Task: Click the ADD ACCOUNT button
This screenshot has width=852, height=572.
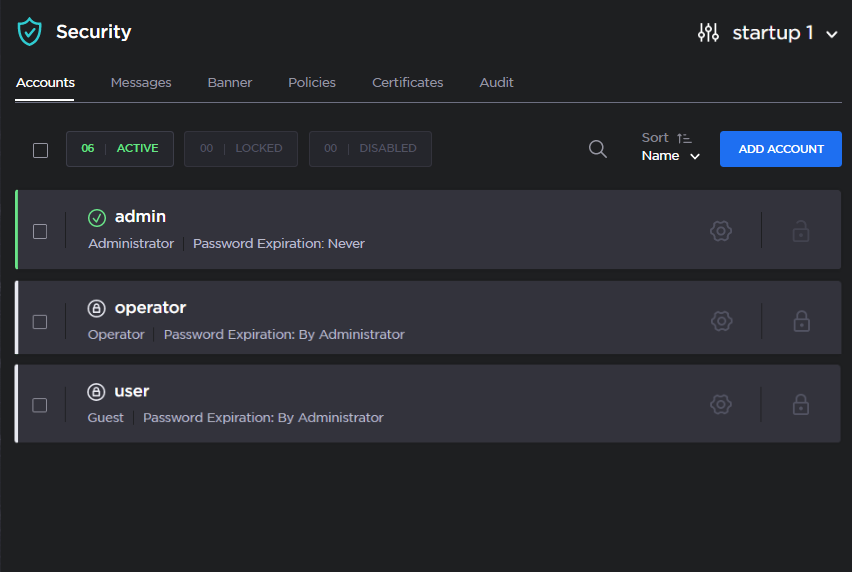Action: (780, 149)
